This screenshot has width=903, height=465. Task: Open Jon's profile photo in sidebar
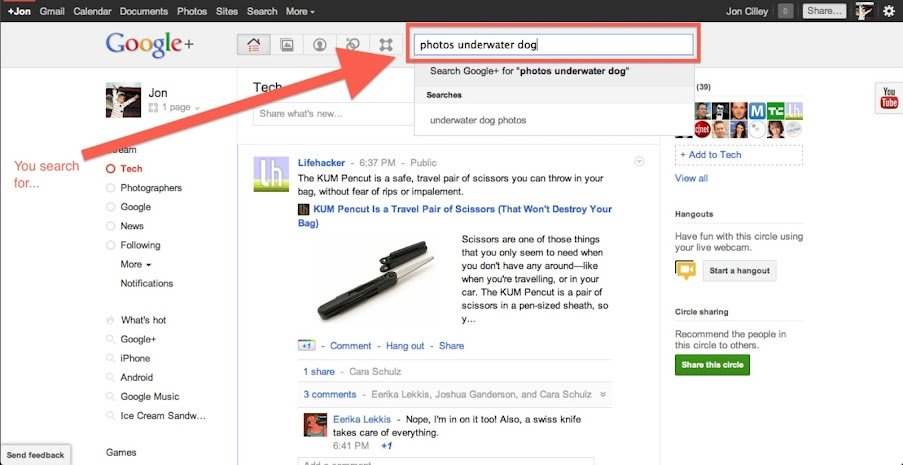tap(123, 100)
